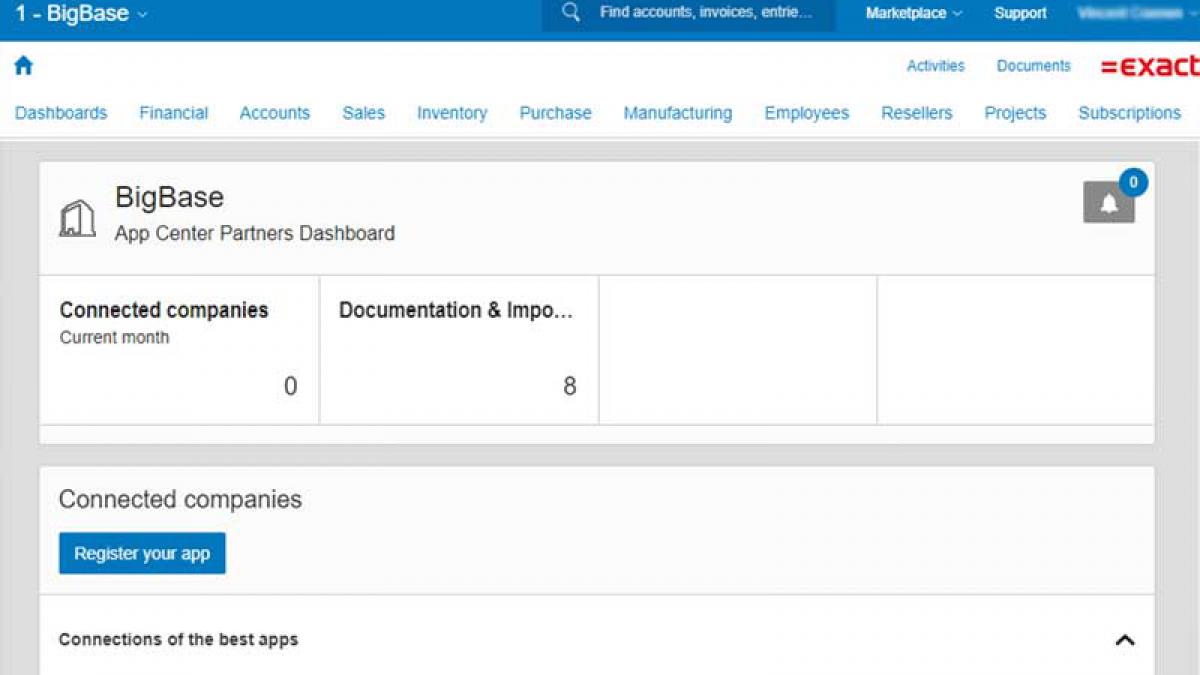This screenshot has height=675, width=1200.
Task: Click the notification count badge 0
Action: (1133, 182)
